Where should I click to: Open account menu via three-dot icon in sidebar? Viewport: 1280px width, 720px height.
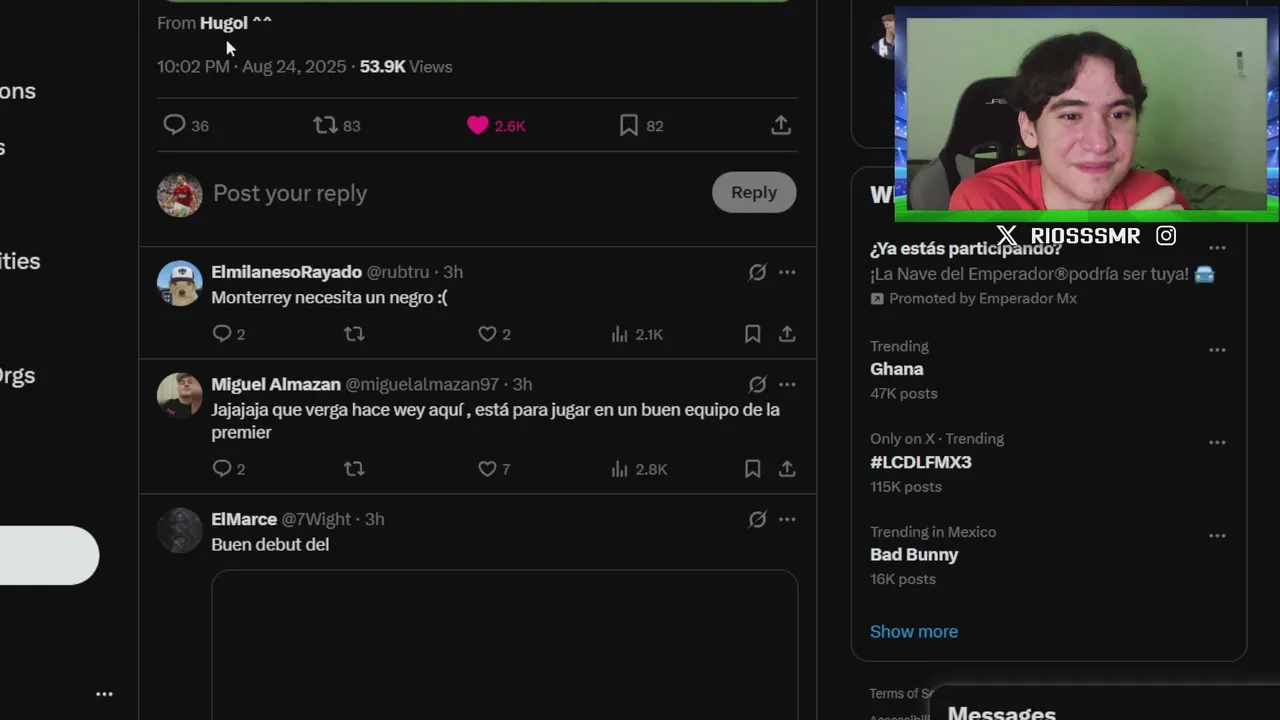pyautogui.click(x=104, y=694)
